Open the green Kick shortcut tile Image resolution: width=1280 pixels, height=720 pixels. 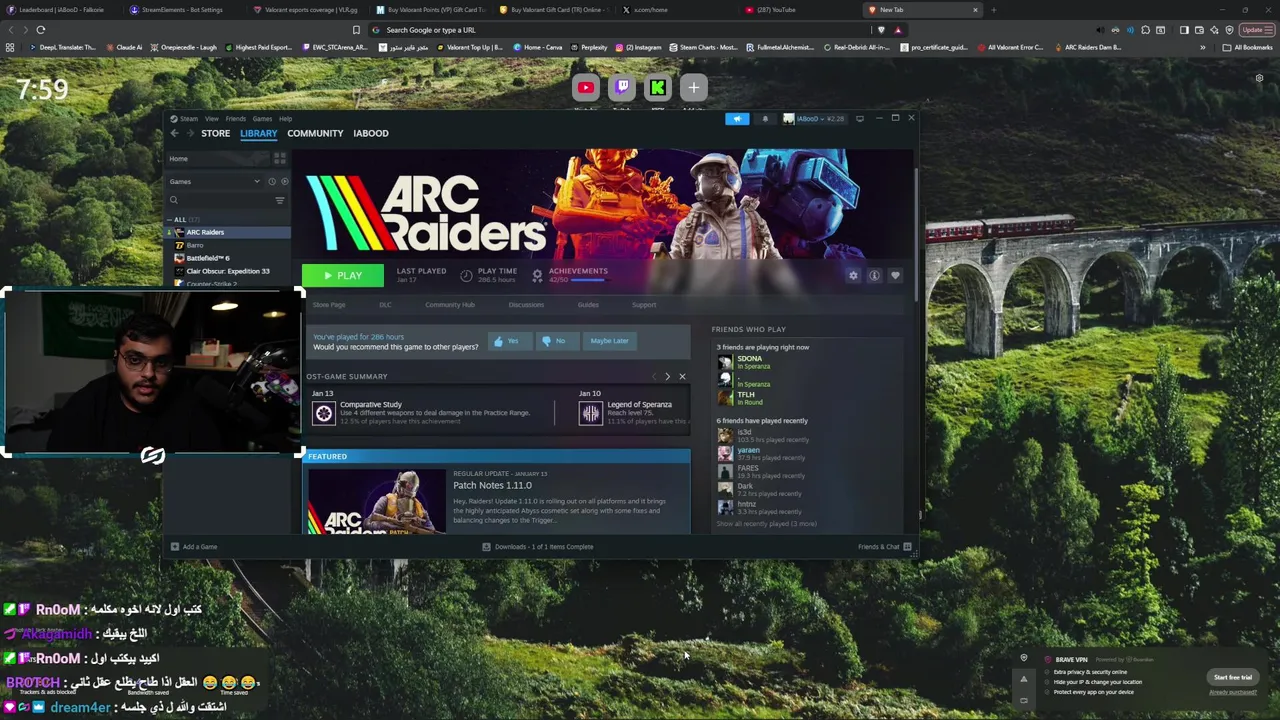coord(658,88)
